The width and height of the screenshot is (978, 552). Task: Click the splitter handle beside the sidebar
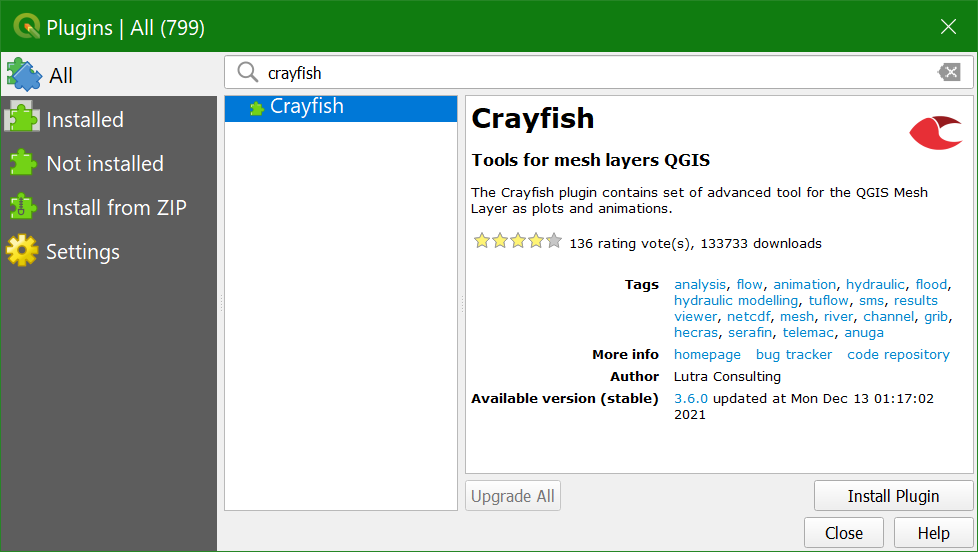tap(221, 303)
